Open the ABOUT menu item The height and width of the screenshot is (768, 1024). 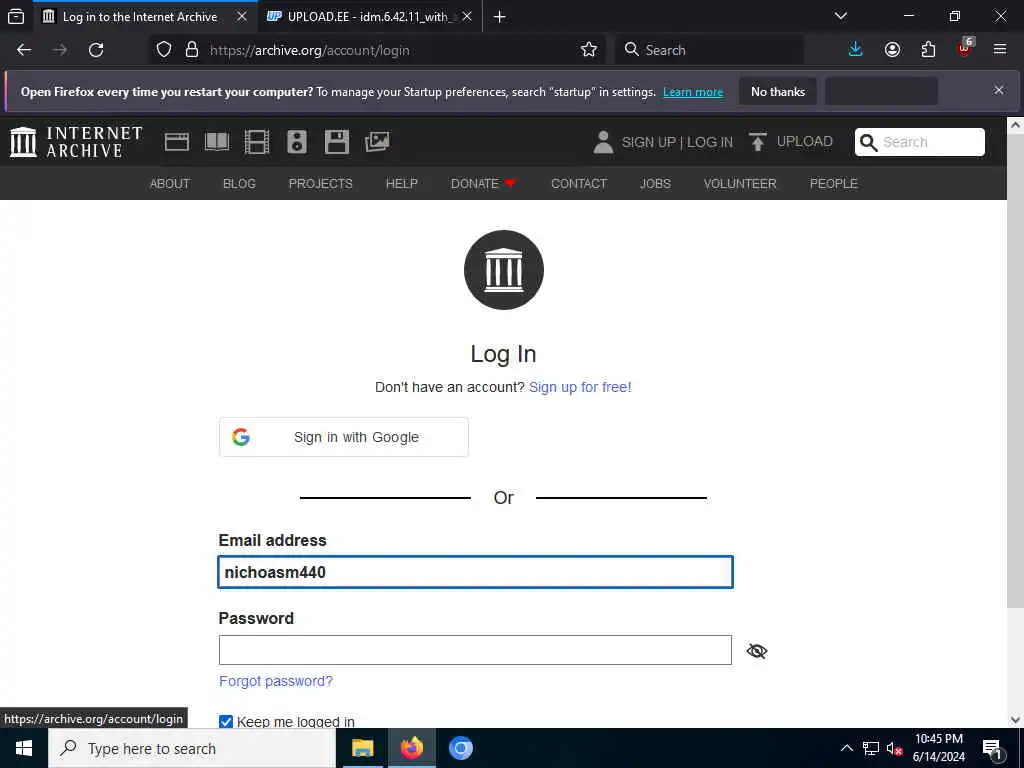[170, 184]
